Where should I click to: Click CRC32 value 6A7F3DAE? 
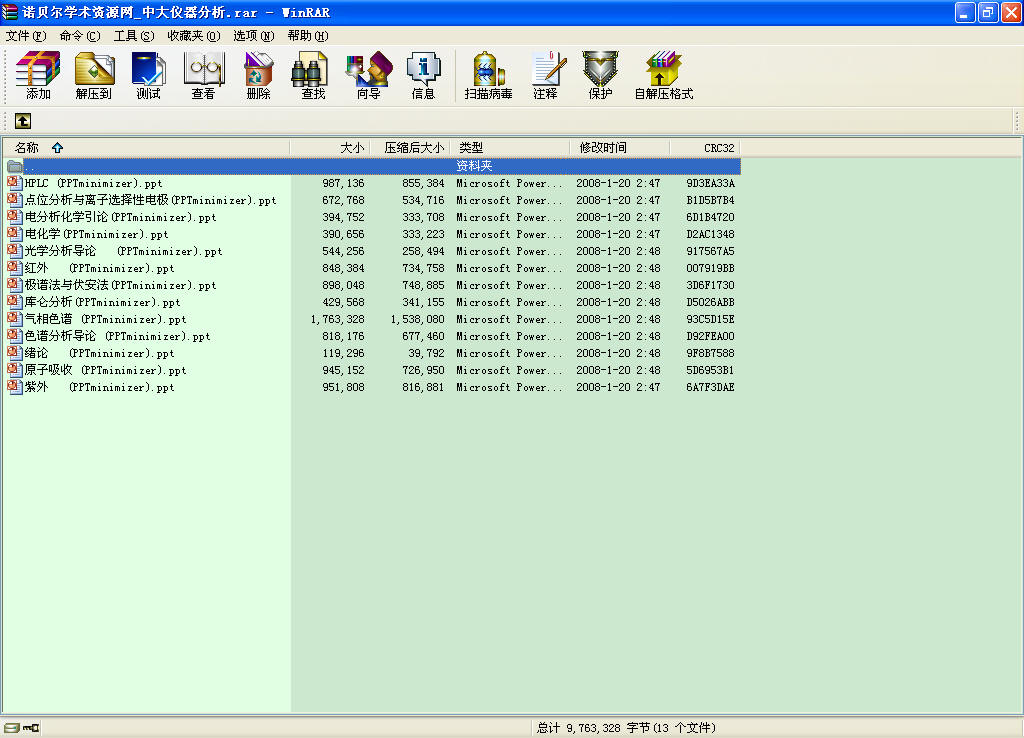point(710,387)
